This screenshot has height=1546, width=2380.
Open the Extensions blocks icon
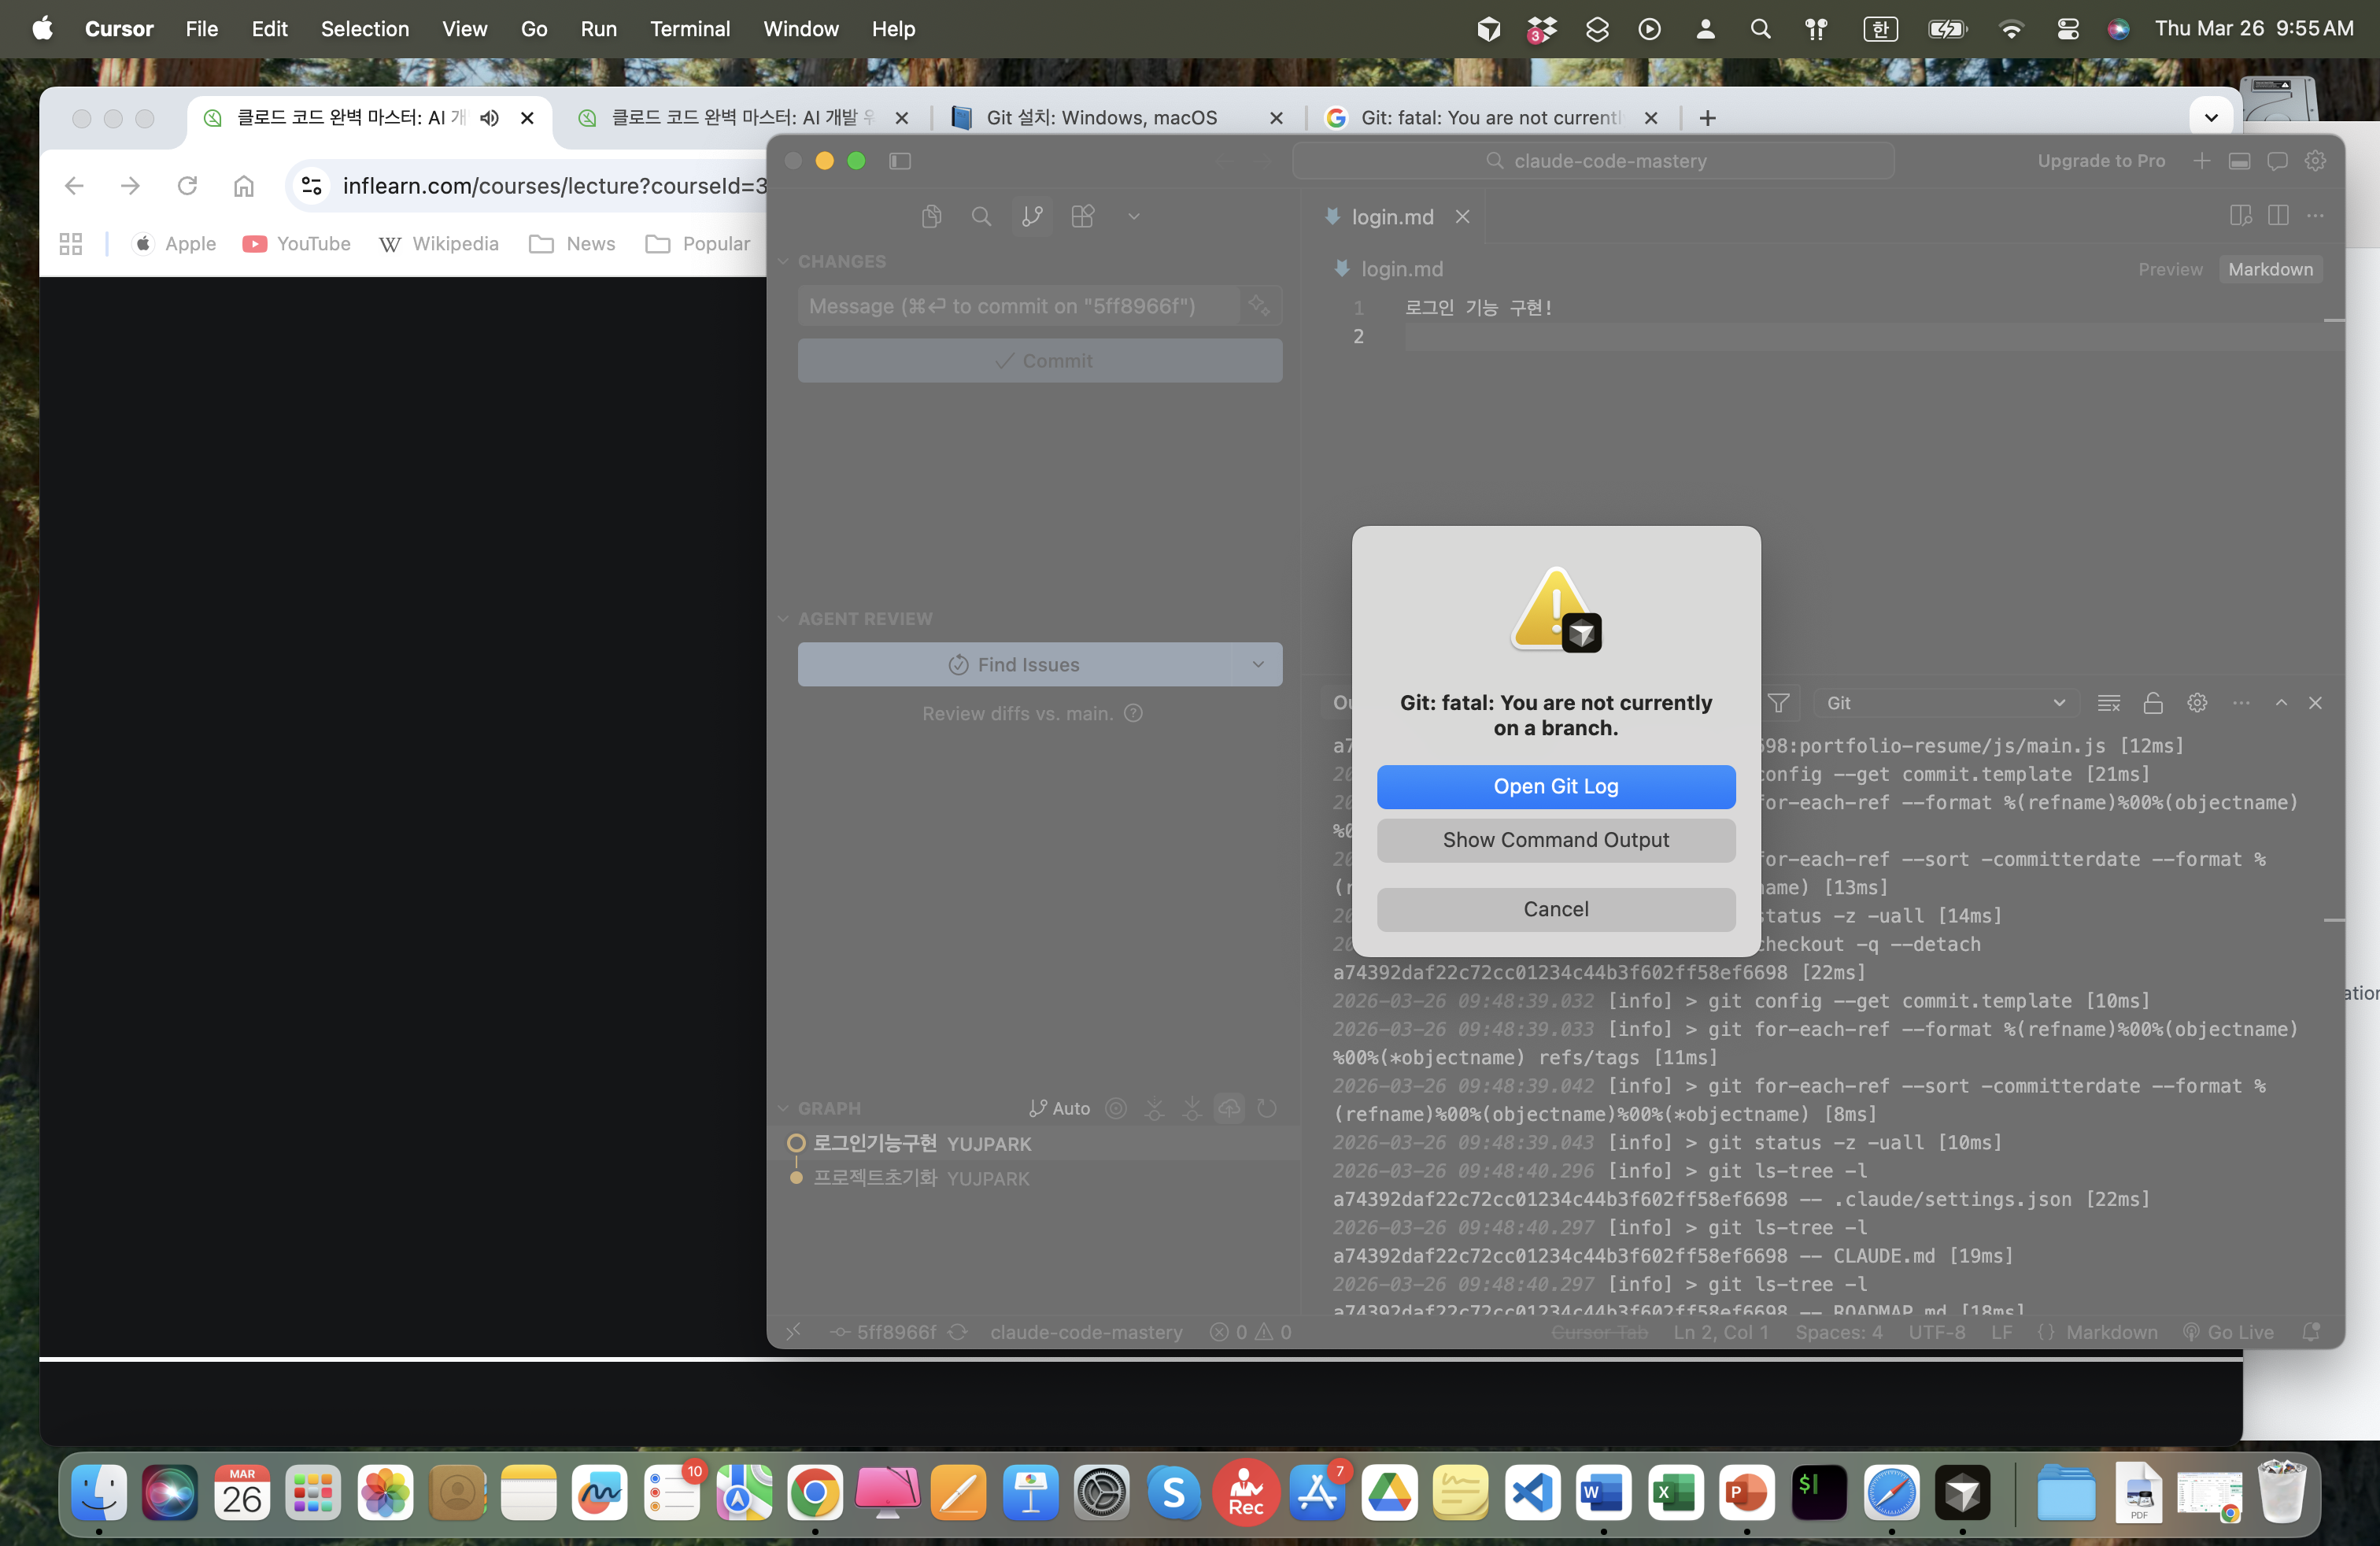[1082, 216]
